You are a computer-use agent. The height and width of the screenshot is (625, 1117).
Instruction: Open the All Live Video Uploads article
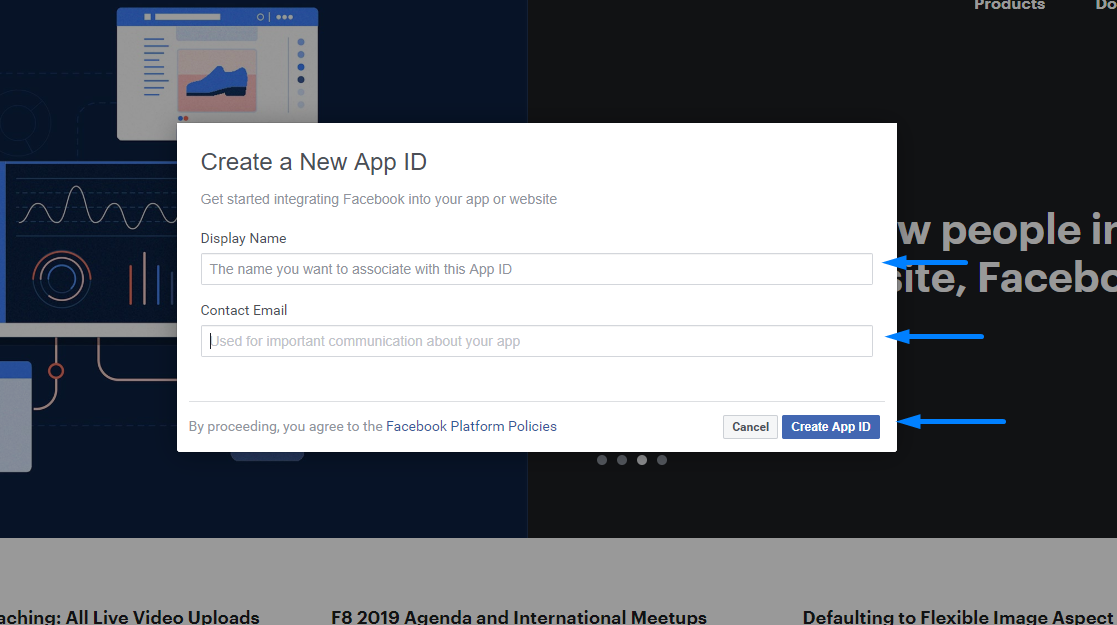[130, 616]
